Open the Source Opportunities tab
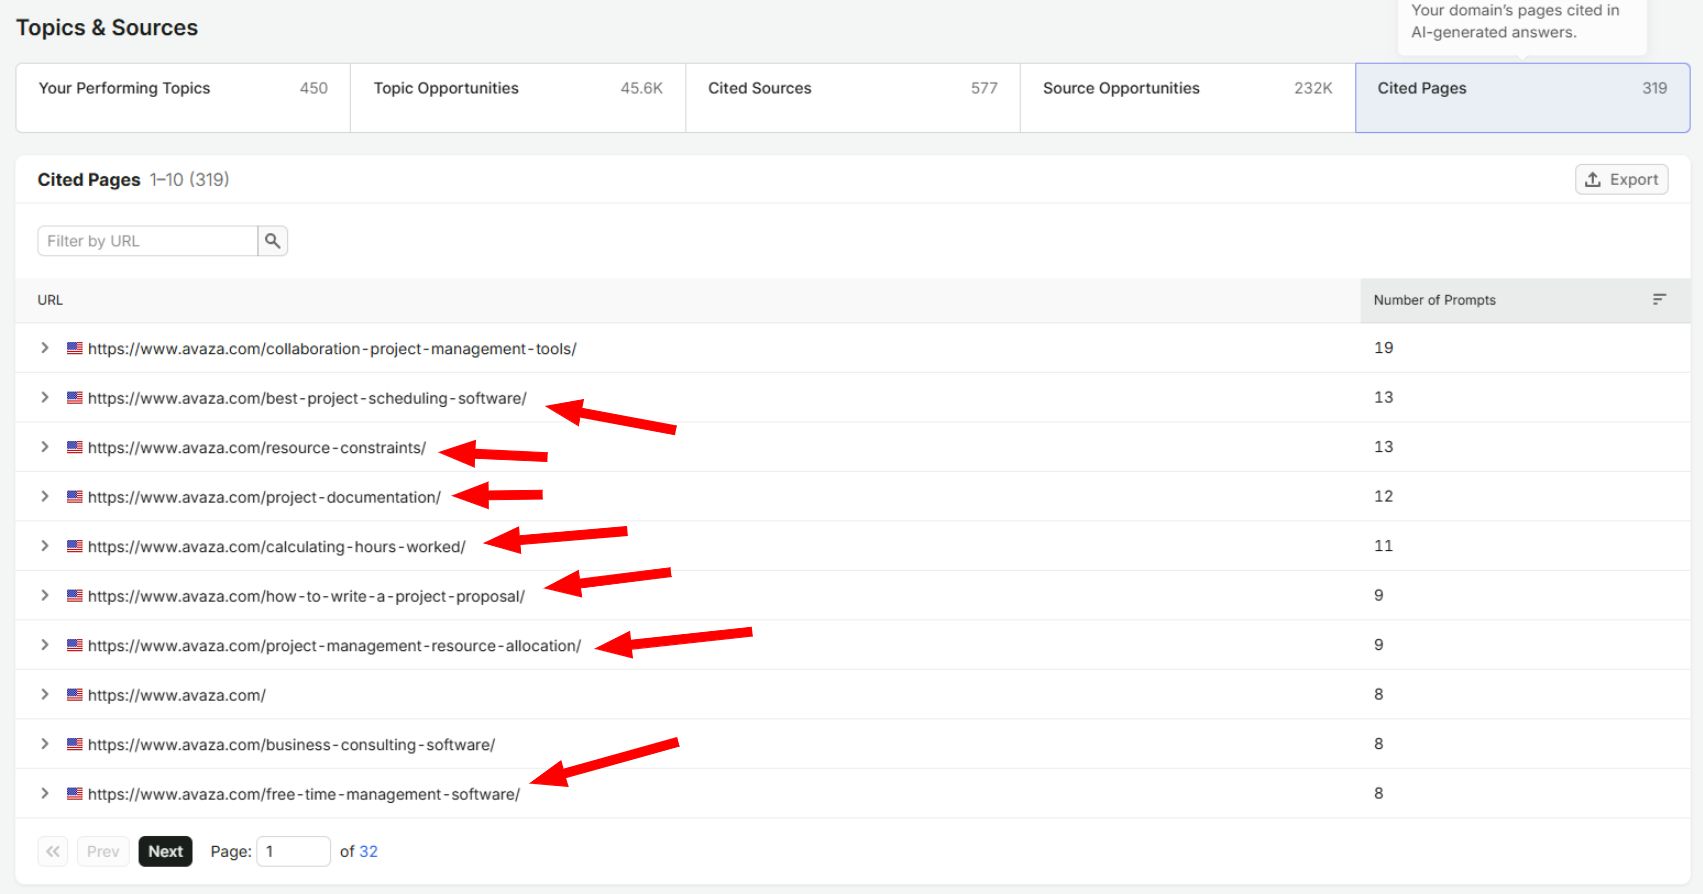This screenshot has width=1703, height=894. pyautogui.click(x=1188, y=98)
